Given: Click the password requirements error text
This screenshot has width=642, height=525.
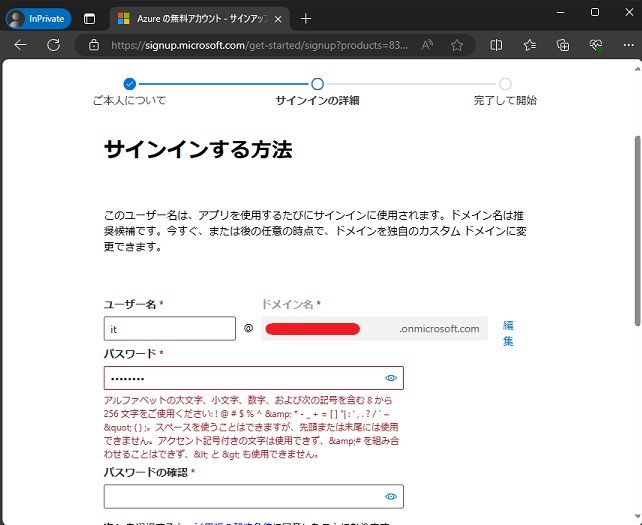Looking at the screenshot, I should [x=251, y=427].
